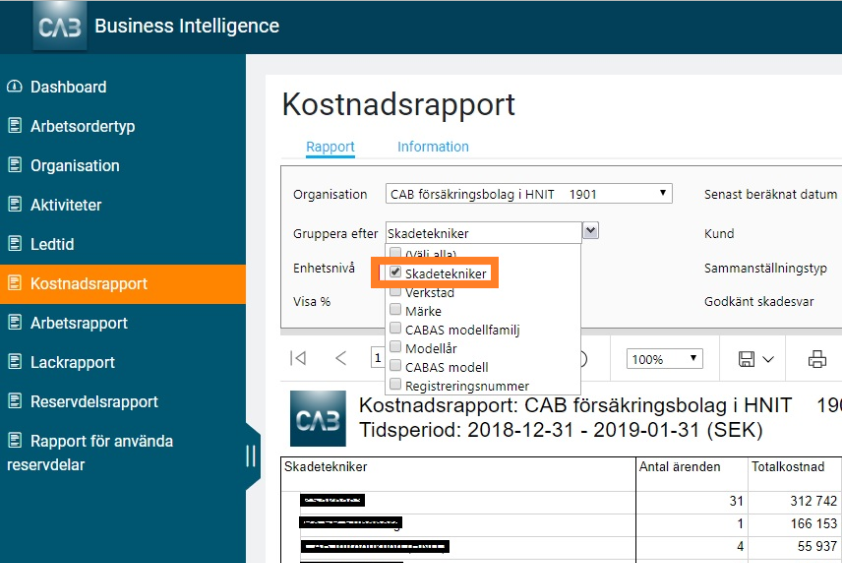Check the CABAS modellfamilj checkbox

pyautogui.click(x=395, y=328)
